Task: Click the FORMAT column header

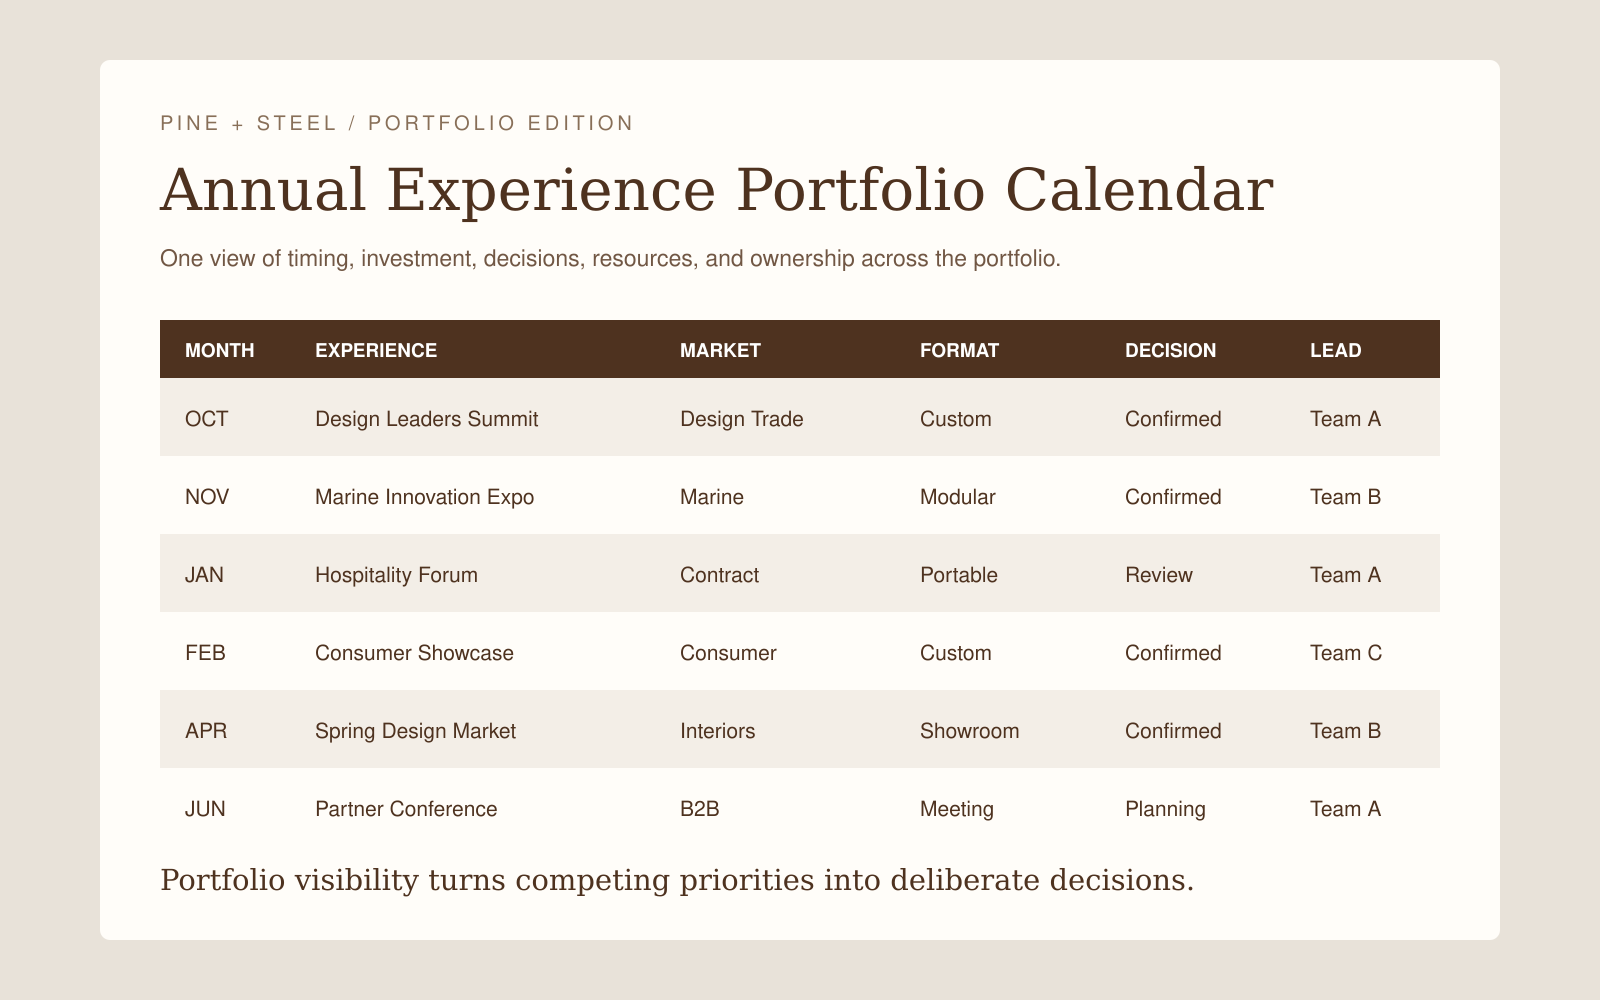Action: (959, 350)
